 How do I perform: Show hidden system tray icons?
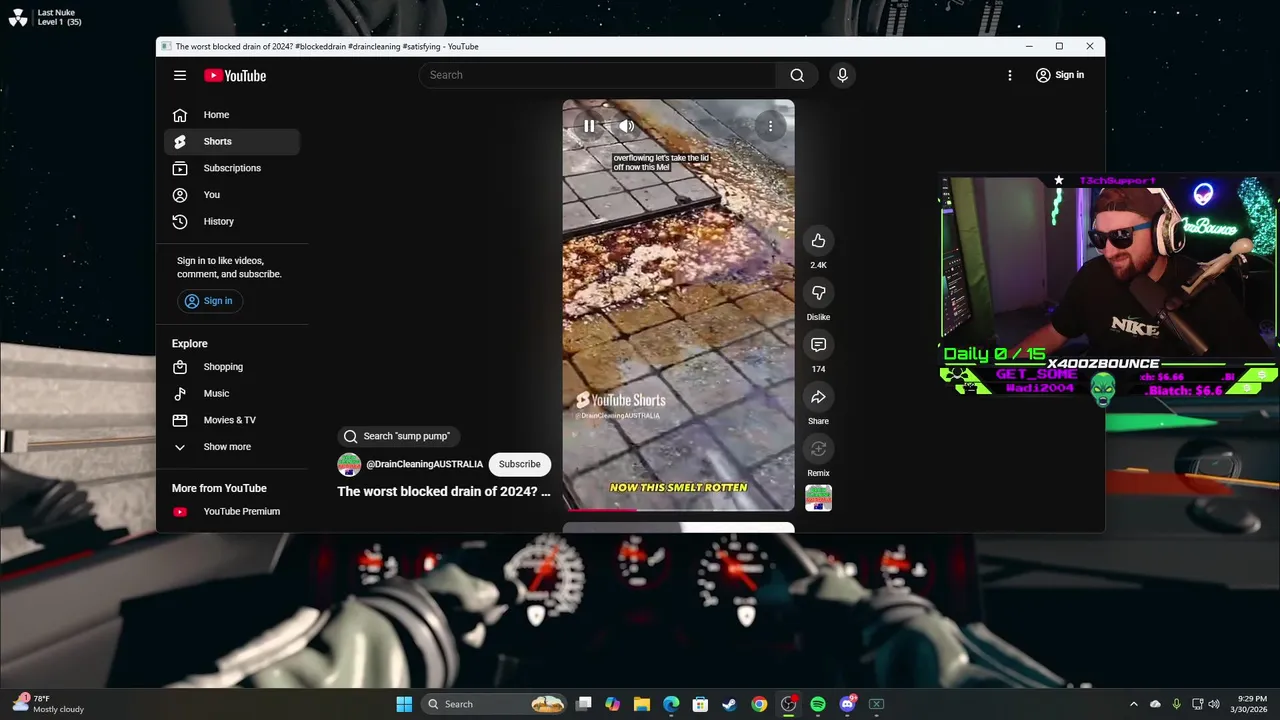pos(1133,704)
